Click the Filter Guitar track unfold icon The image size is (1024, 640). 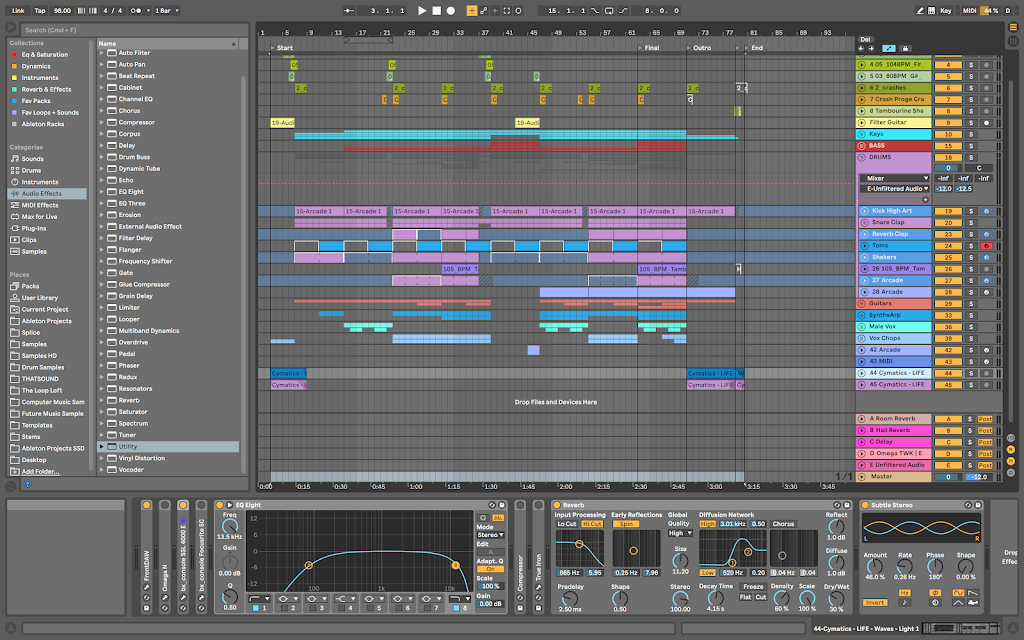pyautogui.click(x=861, y=123)
